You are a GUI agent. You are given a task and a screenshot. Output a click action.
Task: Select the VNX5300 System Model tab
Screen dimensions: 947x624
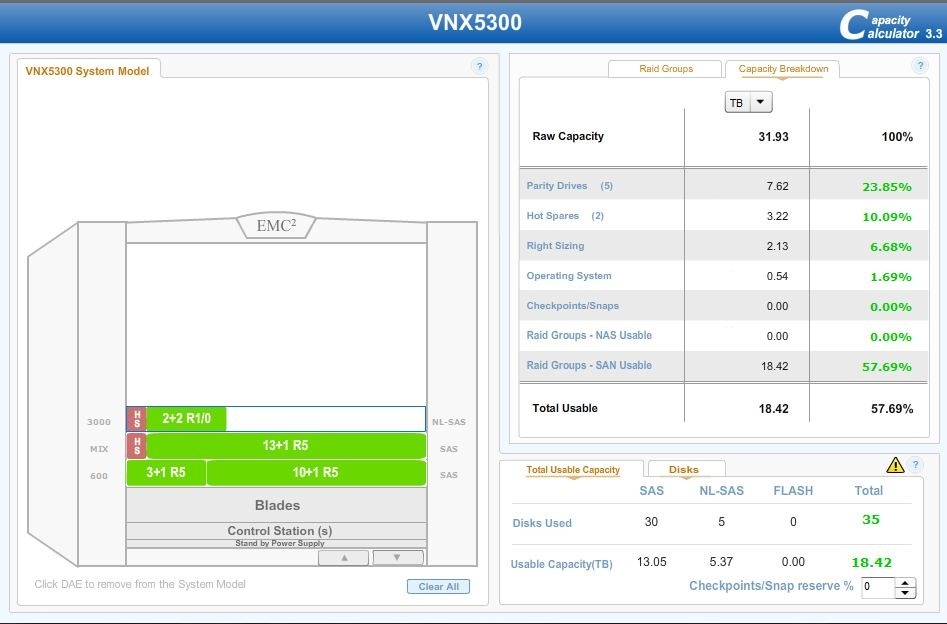88,71
